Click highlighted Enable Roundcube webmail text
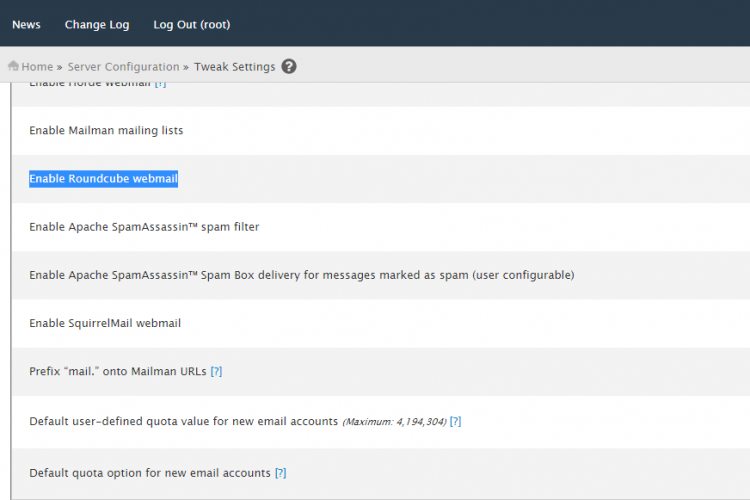The image size is (750, 500). [103, 178]
